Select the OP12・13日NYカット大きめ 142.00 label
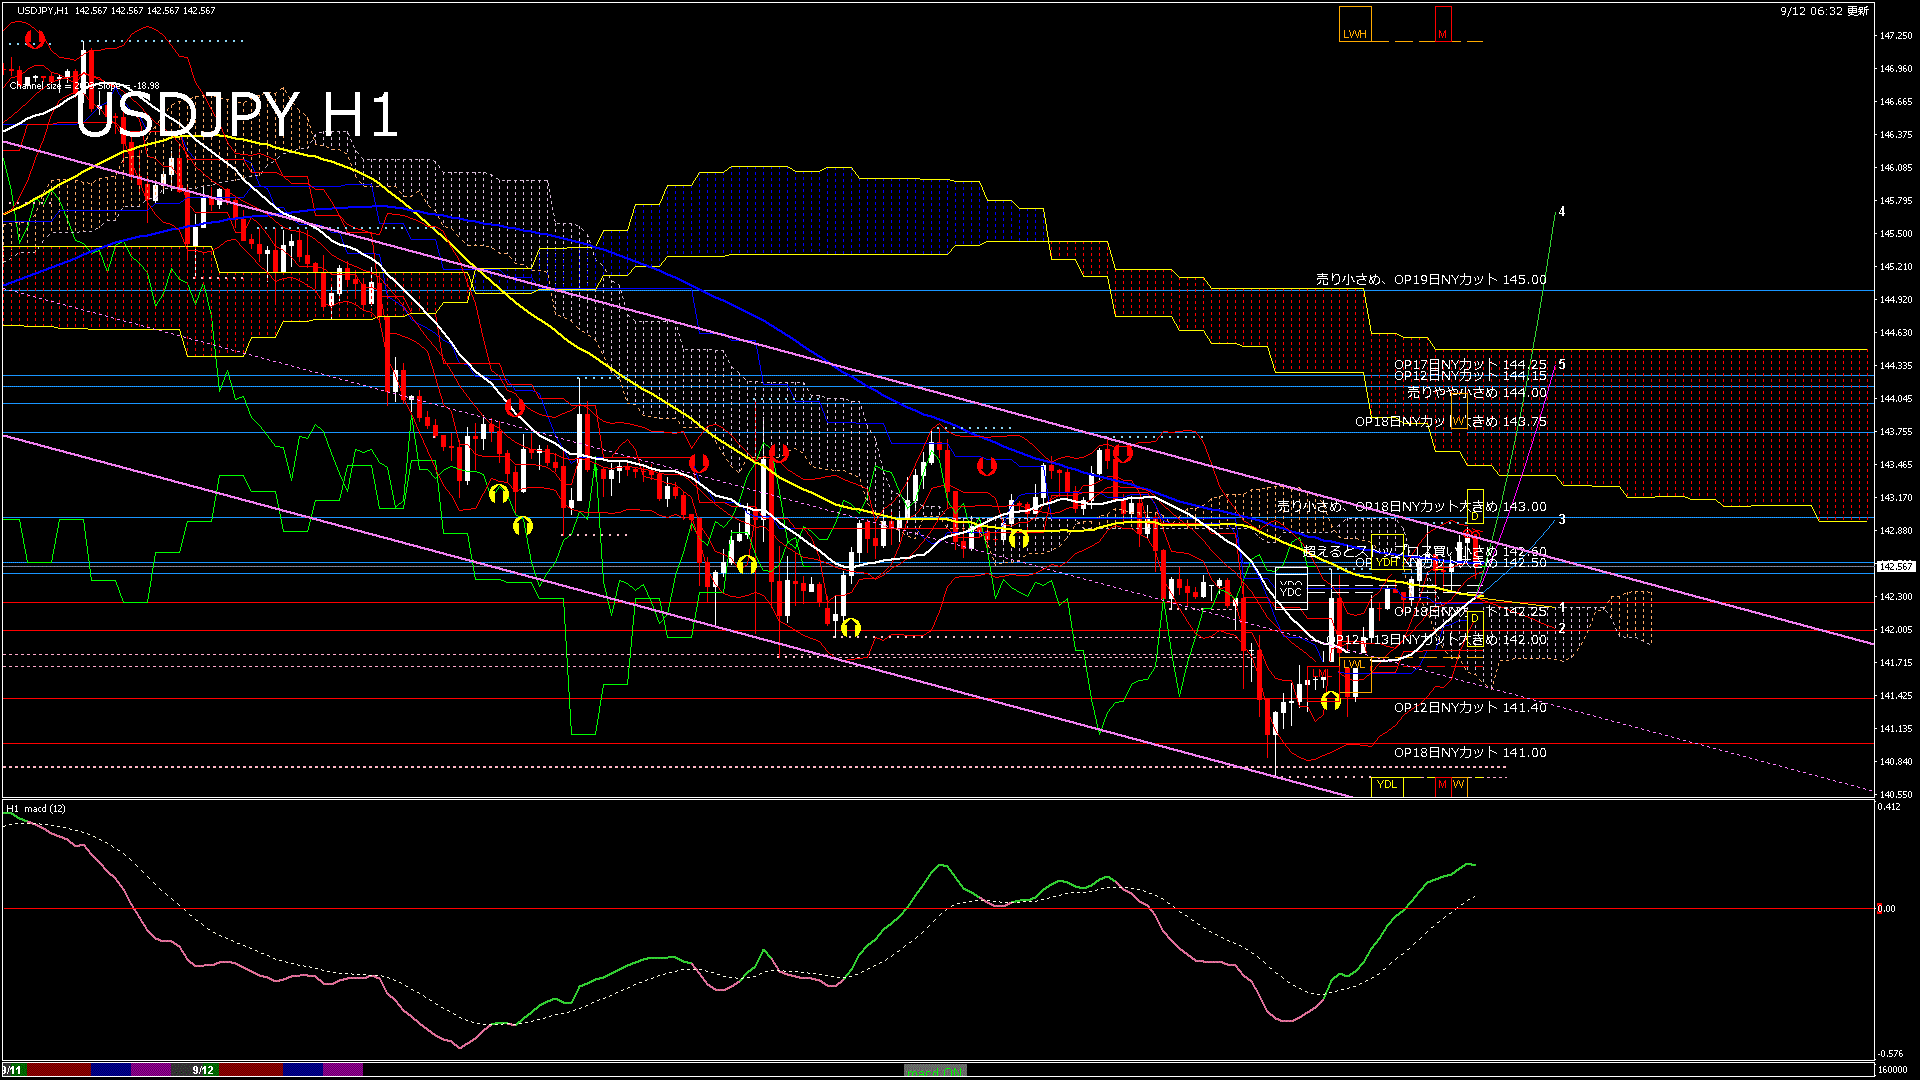Viewport: 1920px width, 1080px height. [1436, 640]
